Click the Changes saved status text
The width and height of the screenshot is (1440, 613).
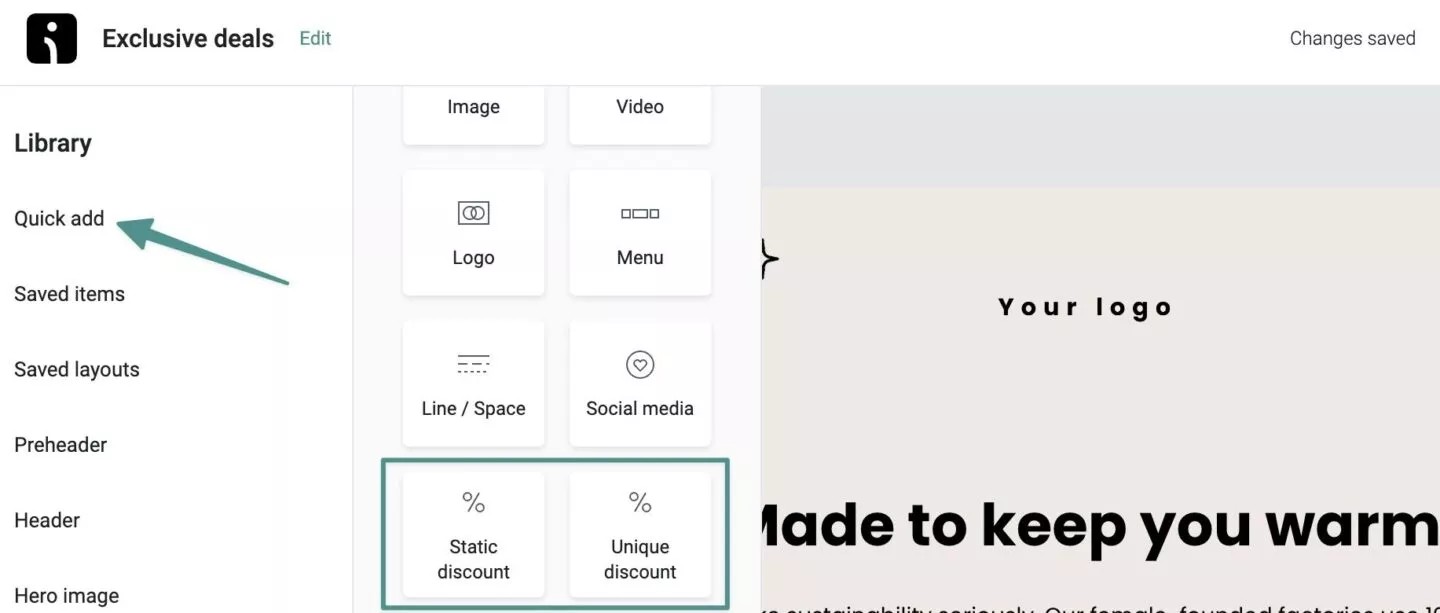[1352, 38]
